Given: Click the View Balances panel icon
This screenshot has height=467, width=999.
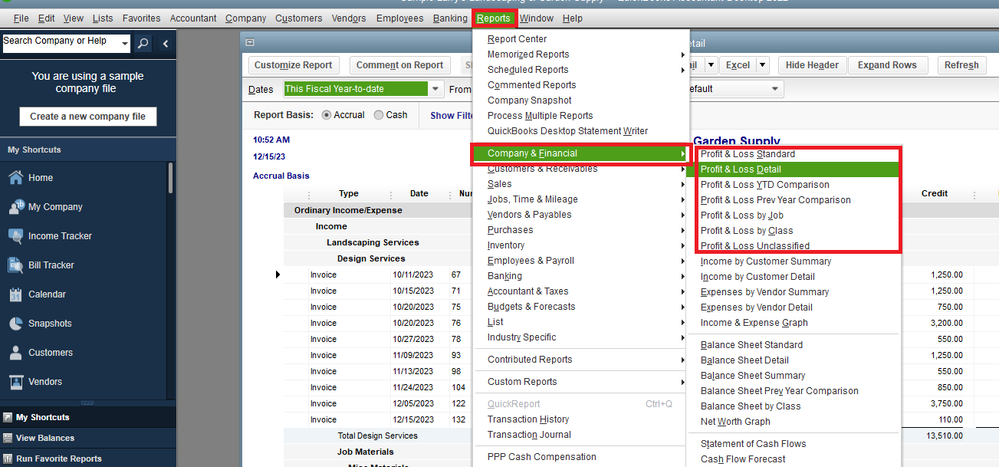Looking at the screenshot, I should (x=8, y=438).
